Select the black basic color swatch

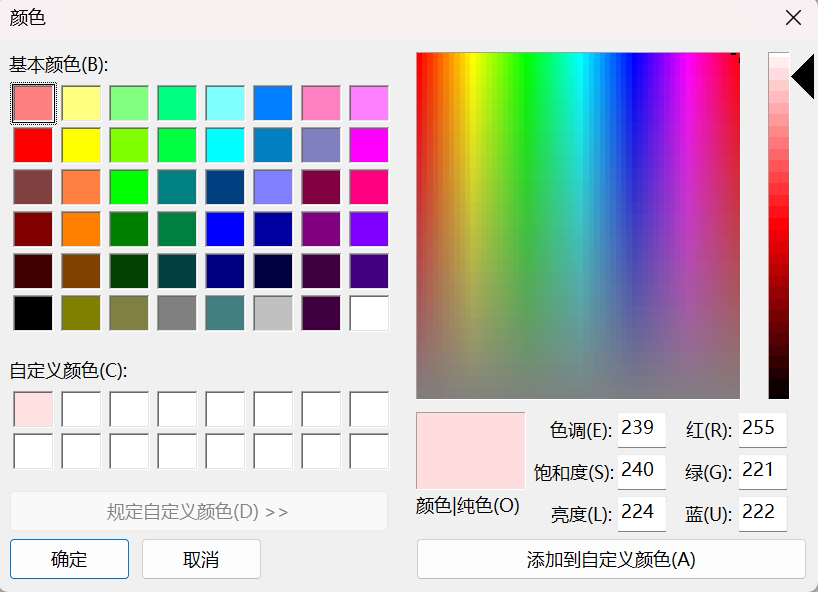click(x=33, y=313)
